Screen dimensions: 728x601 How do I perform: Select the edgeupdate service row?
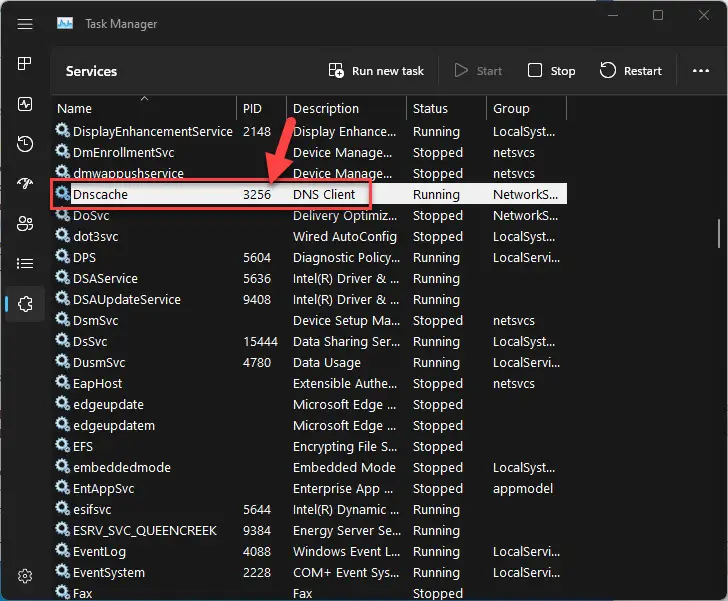[309, 404]
